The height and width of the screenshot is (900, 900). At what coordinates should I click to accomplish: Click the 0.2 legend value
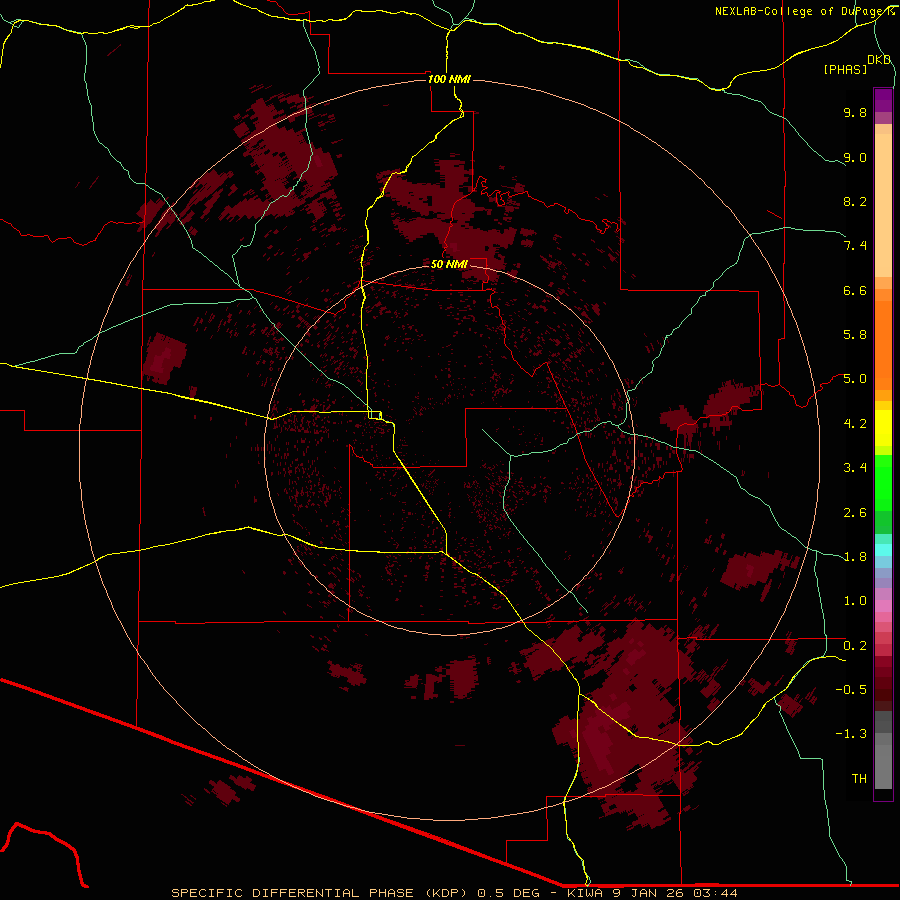click(855, 646)
